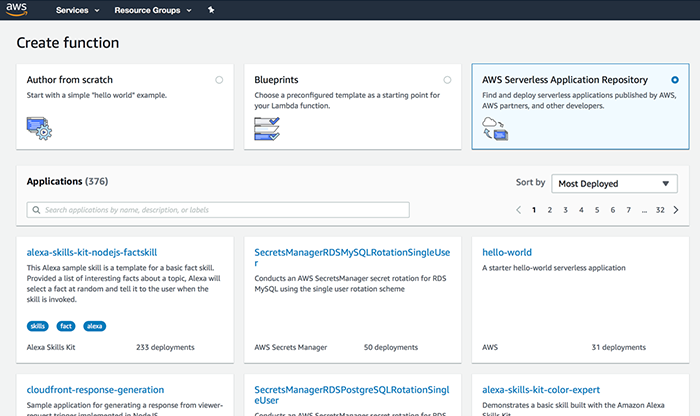The image size is (700, 416).
Task: Open cloudfront-response-generation application
Action: pyautogui.click(x=95, y=390)
